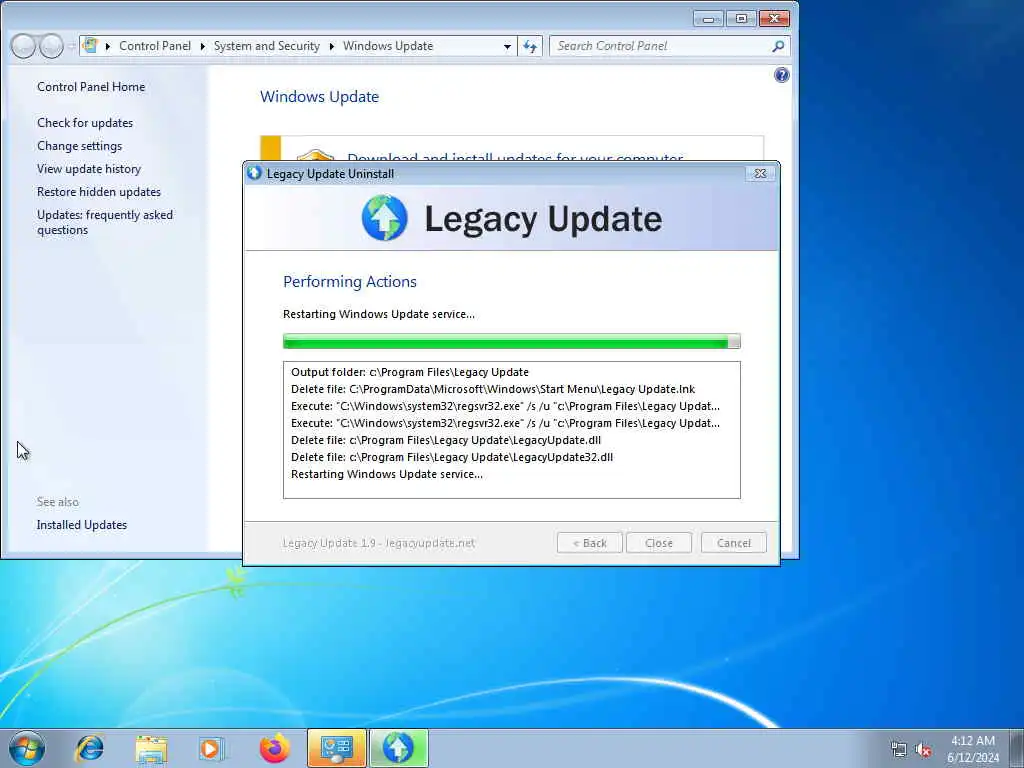
Task: Click the green uninstall progress bar
Action: (511, 341)
